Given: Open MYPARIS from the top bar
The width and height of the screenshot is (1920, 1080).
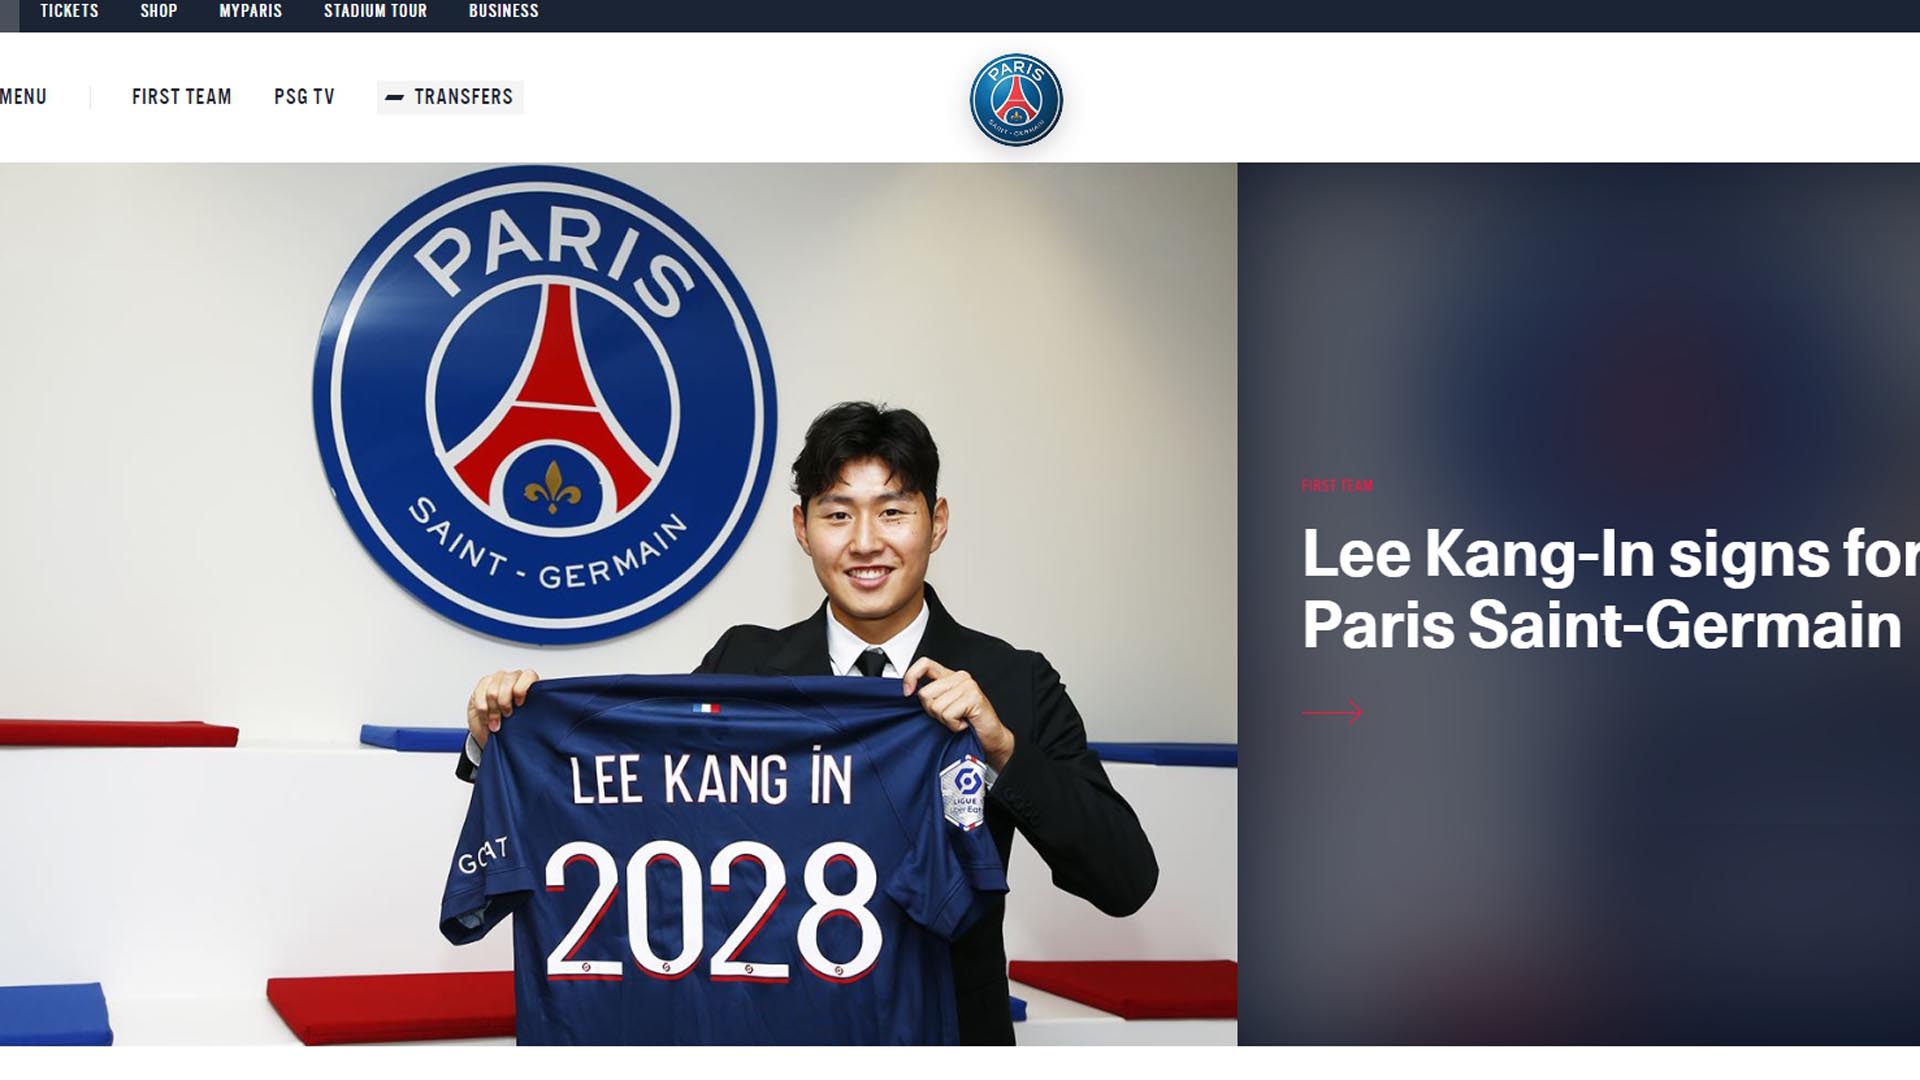Looking at the screenshot, I should pos(251,11).
